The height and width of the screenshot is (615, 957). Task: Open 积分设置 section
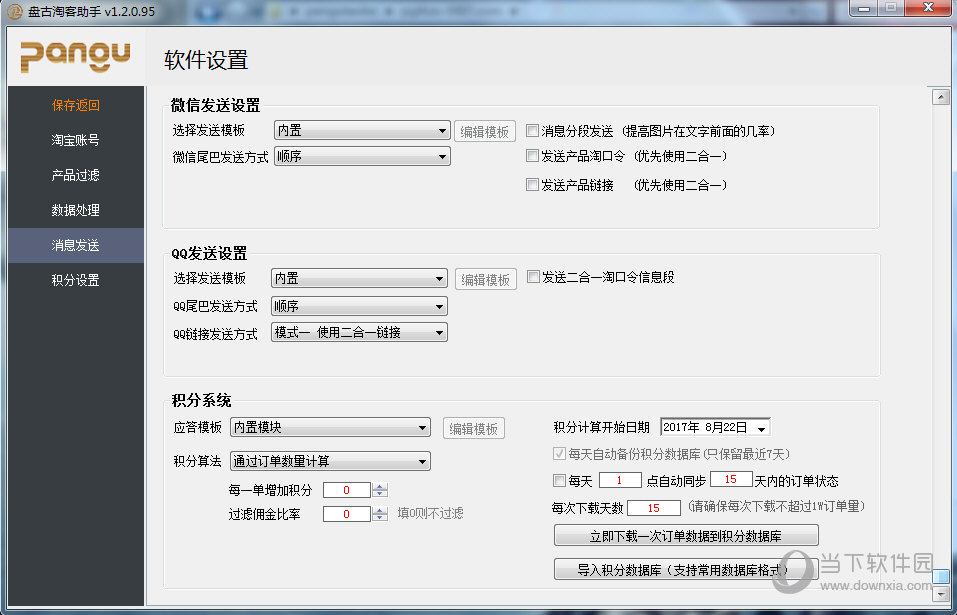76,280
